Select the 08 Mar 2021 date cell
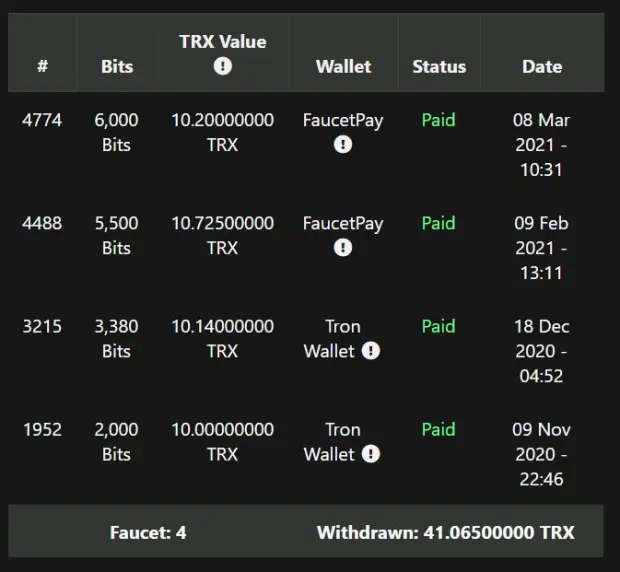Screen dimensions: 620x572 [x=541, y=145]
